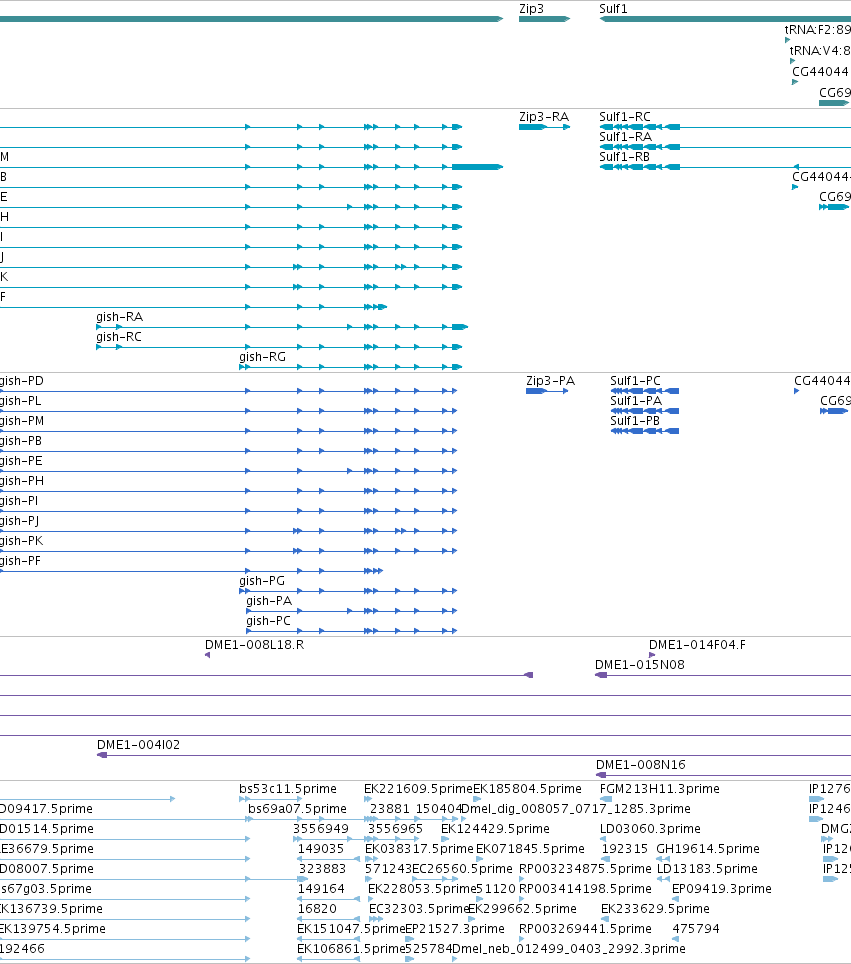This screenshot has height=964, width=851.
Task: Click the EK038317.5prime EST label
Action: click(x=419, y=848)
